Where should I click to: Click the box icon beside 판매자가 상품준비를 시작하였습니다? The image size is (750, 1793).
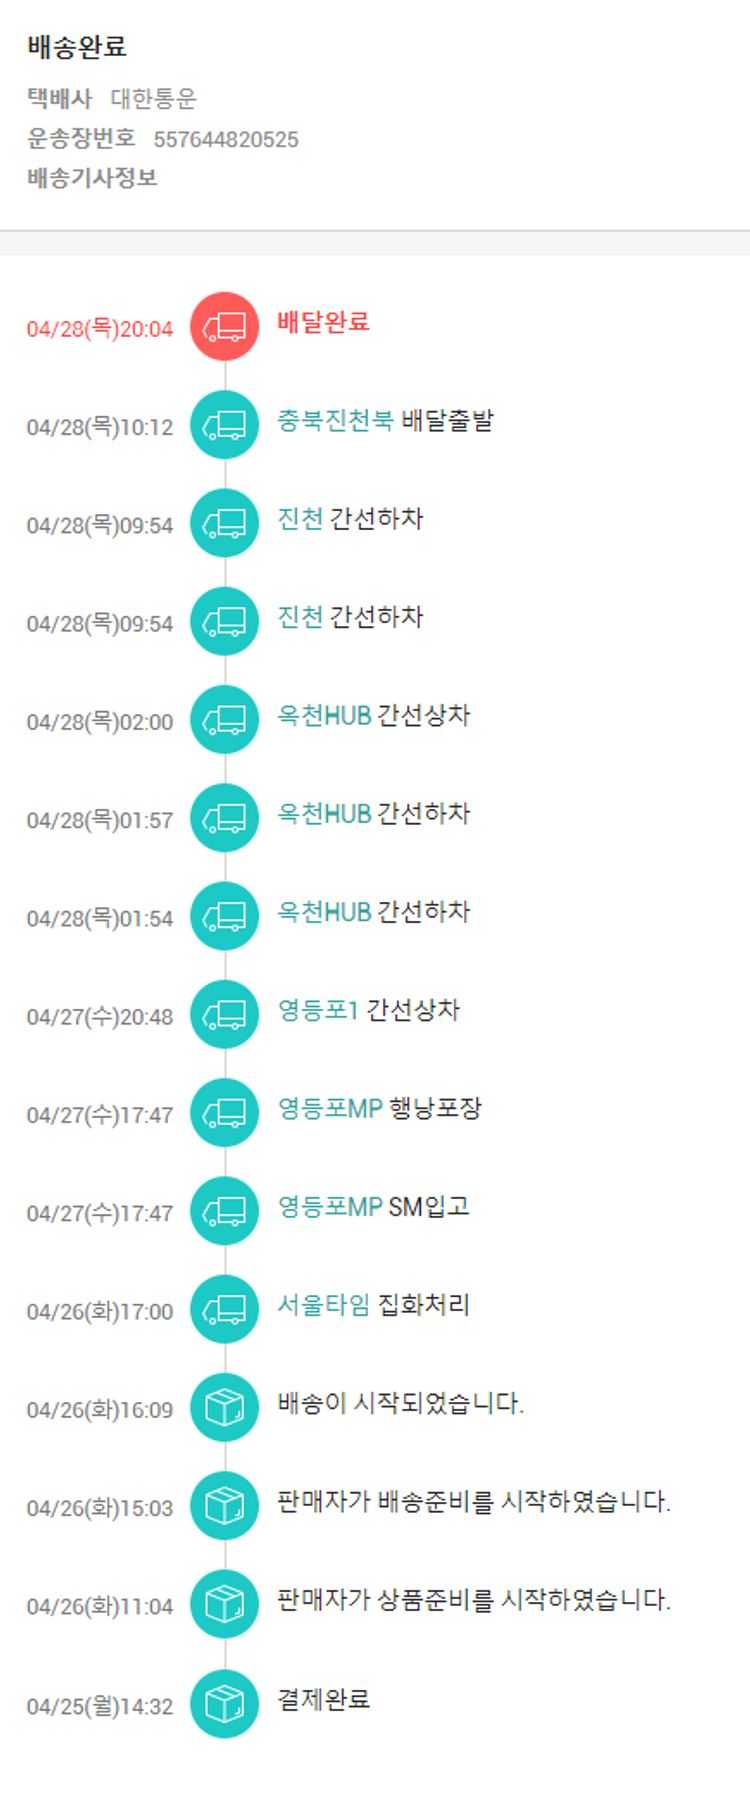(225, 1604)
